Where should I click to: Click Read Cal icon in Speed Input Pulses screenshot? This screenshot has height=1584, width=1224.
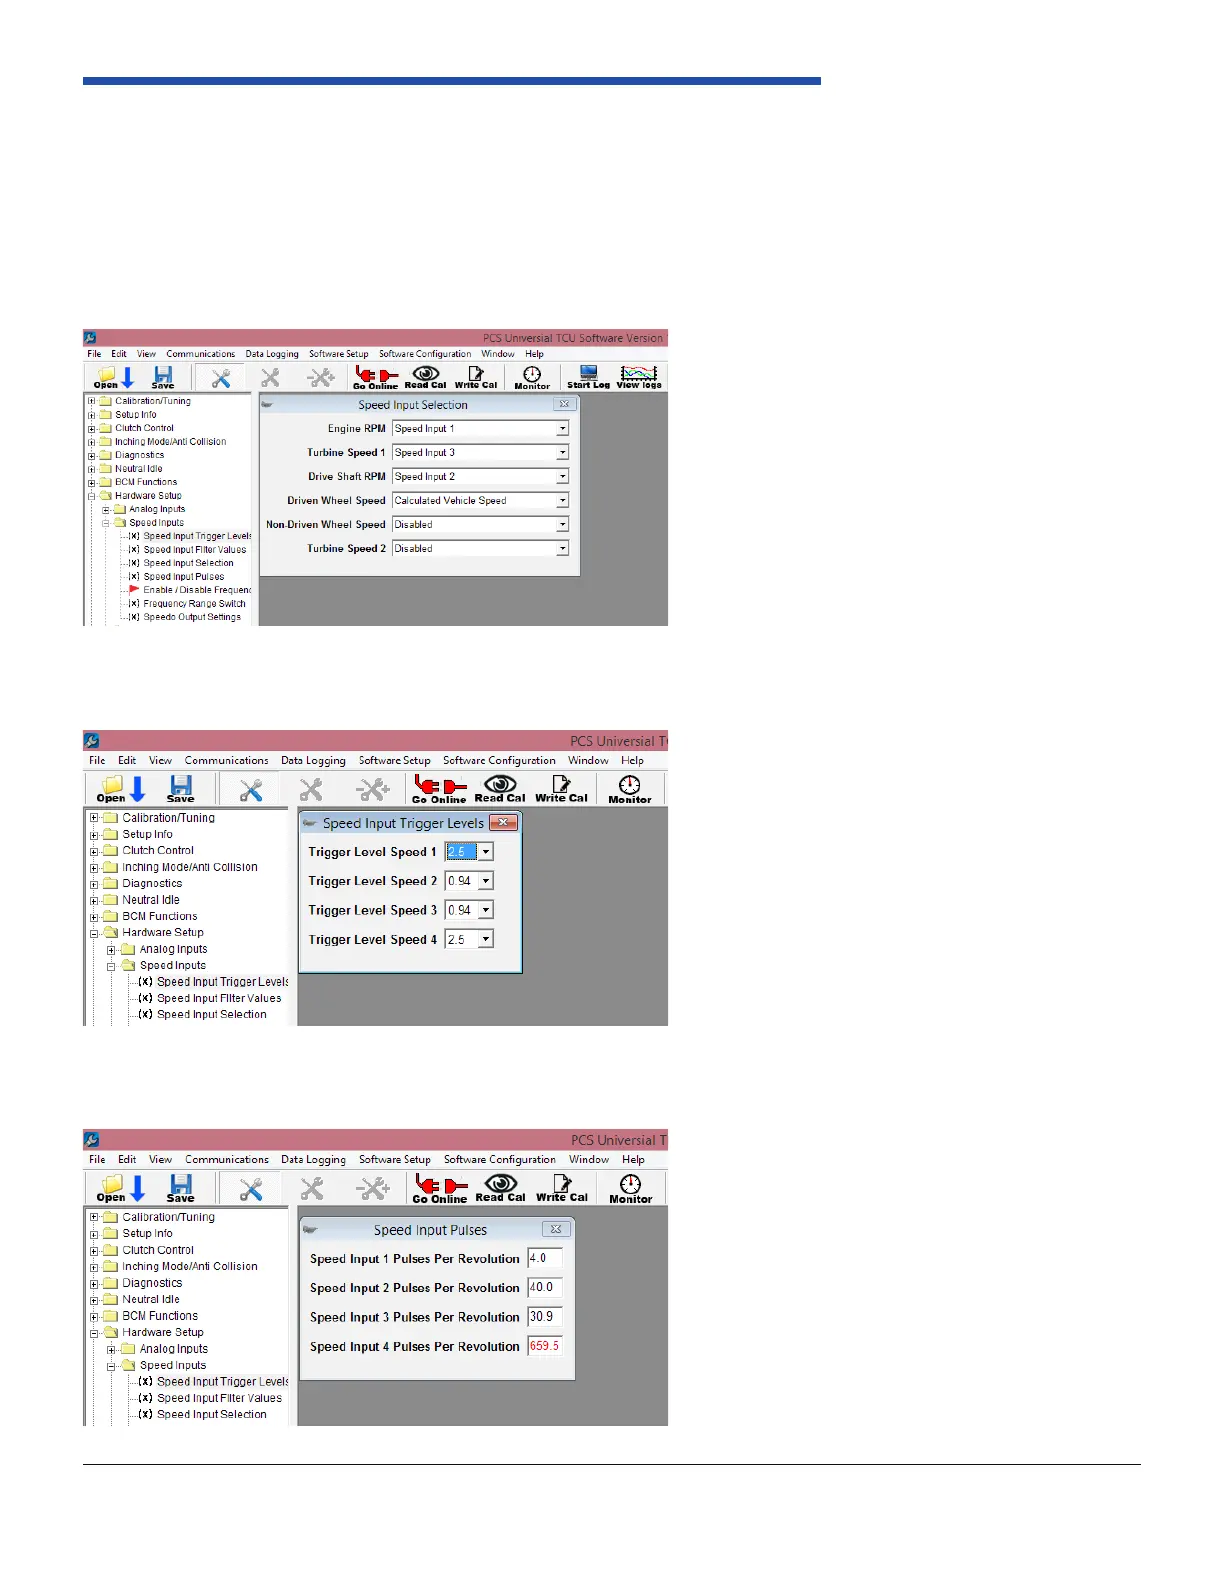click(501, 1188)
